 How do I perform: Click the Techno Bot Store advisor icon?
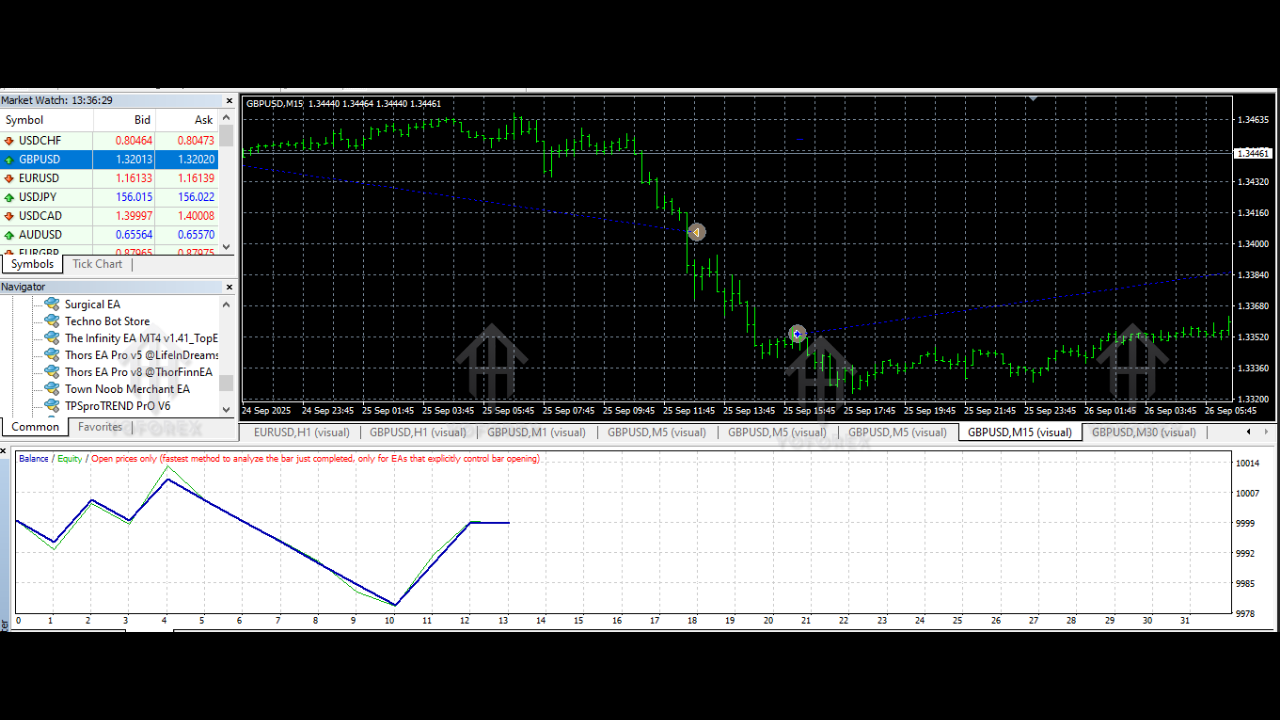(52, 321)
